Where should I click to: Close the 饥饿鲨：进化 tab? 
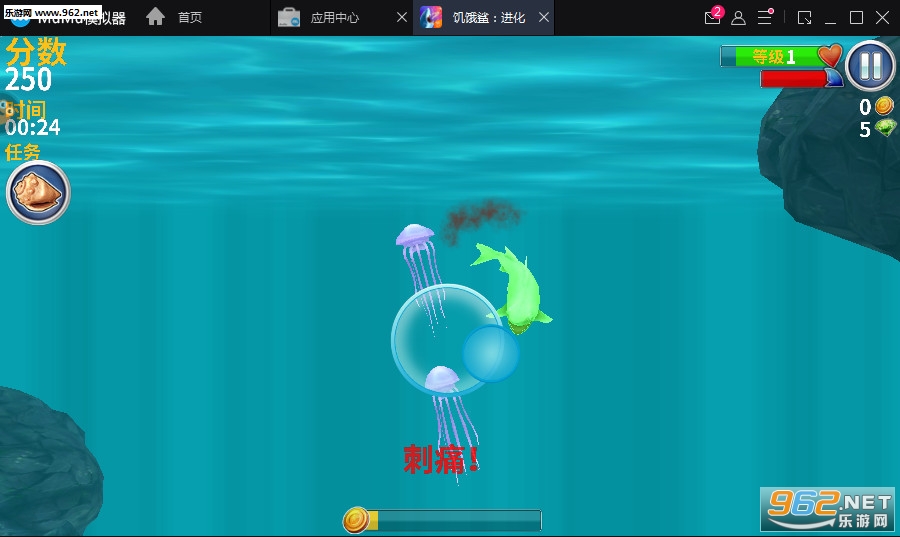point(543,18)
